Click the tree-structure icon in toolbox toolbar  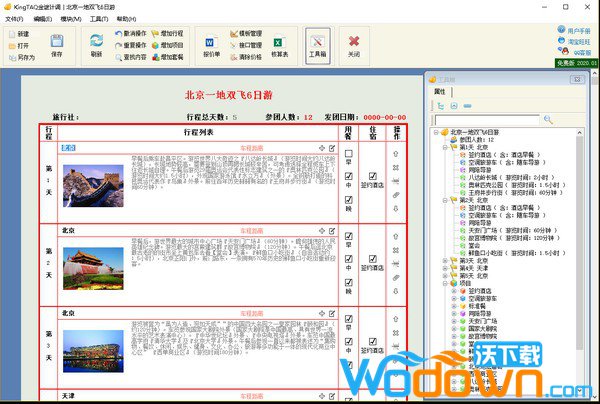(x=441, y=106)
